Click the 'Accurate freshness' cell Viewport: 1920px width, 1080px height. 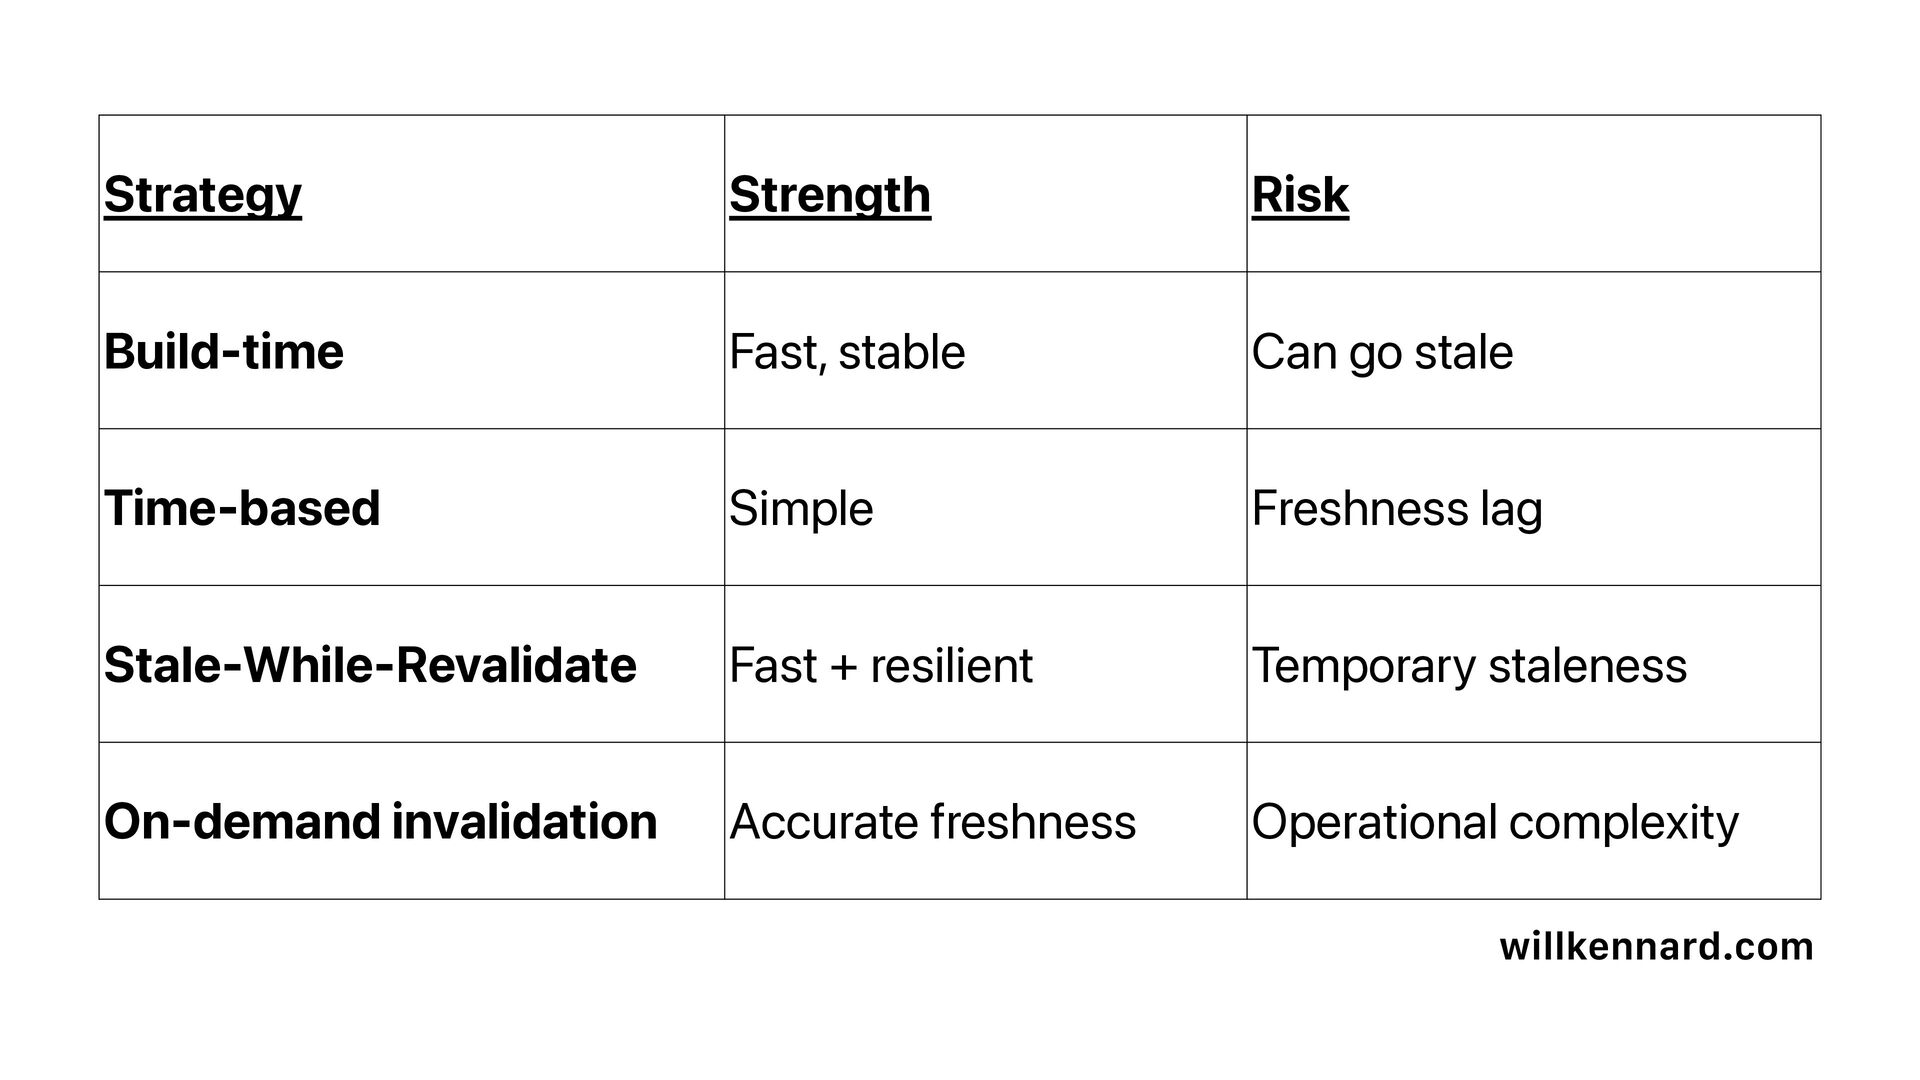tap(985, 821)
